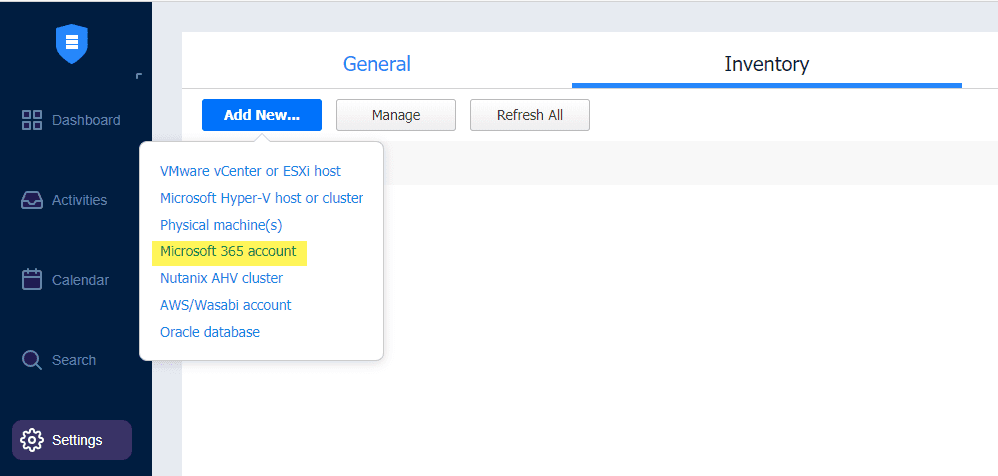
Task: Open Dashboard via its grid icon
Action: pos(32,120)
